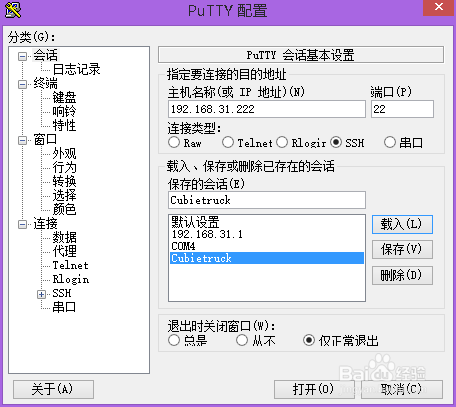Choose 仅正常退出 close option
Image resolution: width=456 pixels, height=407 pixels.
pyautogui.click(x=309, y=340)
